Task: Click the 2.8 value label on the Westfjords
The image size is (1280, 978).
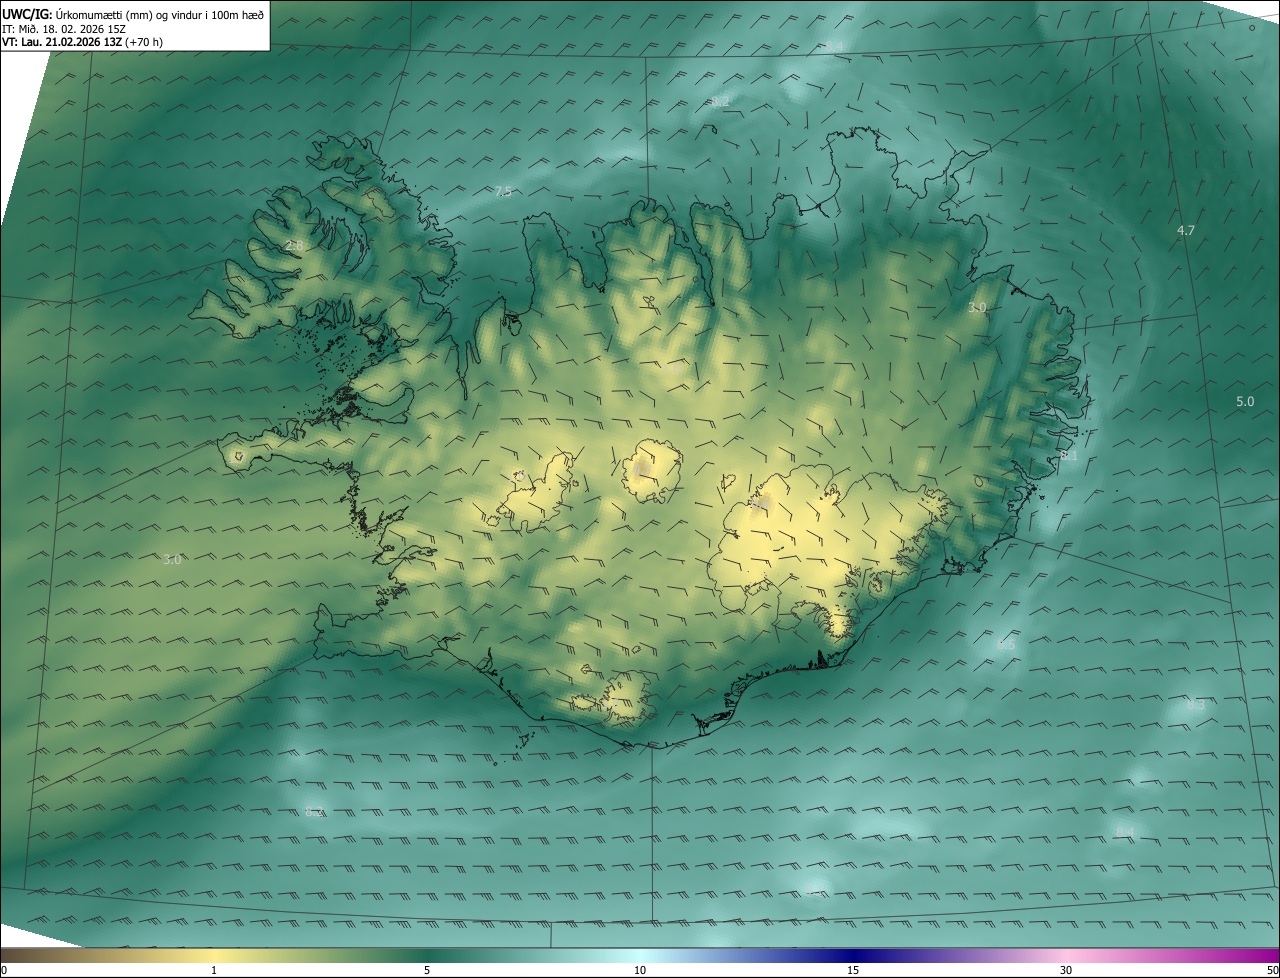Action: (x=293, y=245)
